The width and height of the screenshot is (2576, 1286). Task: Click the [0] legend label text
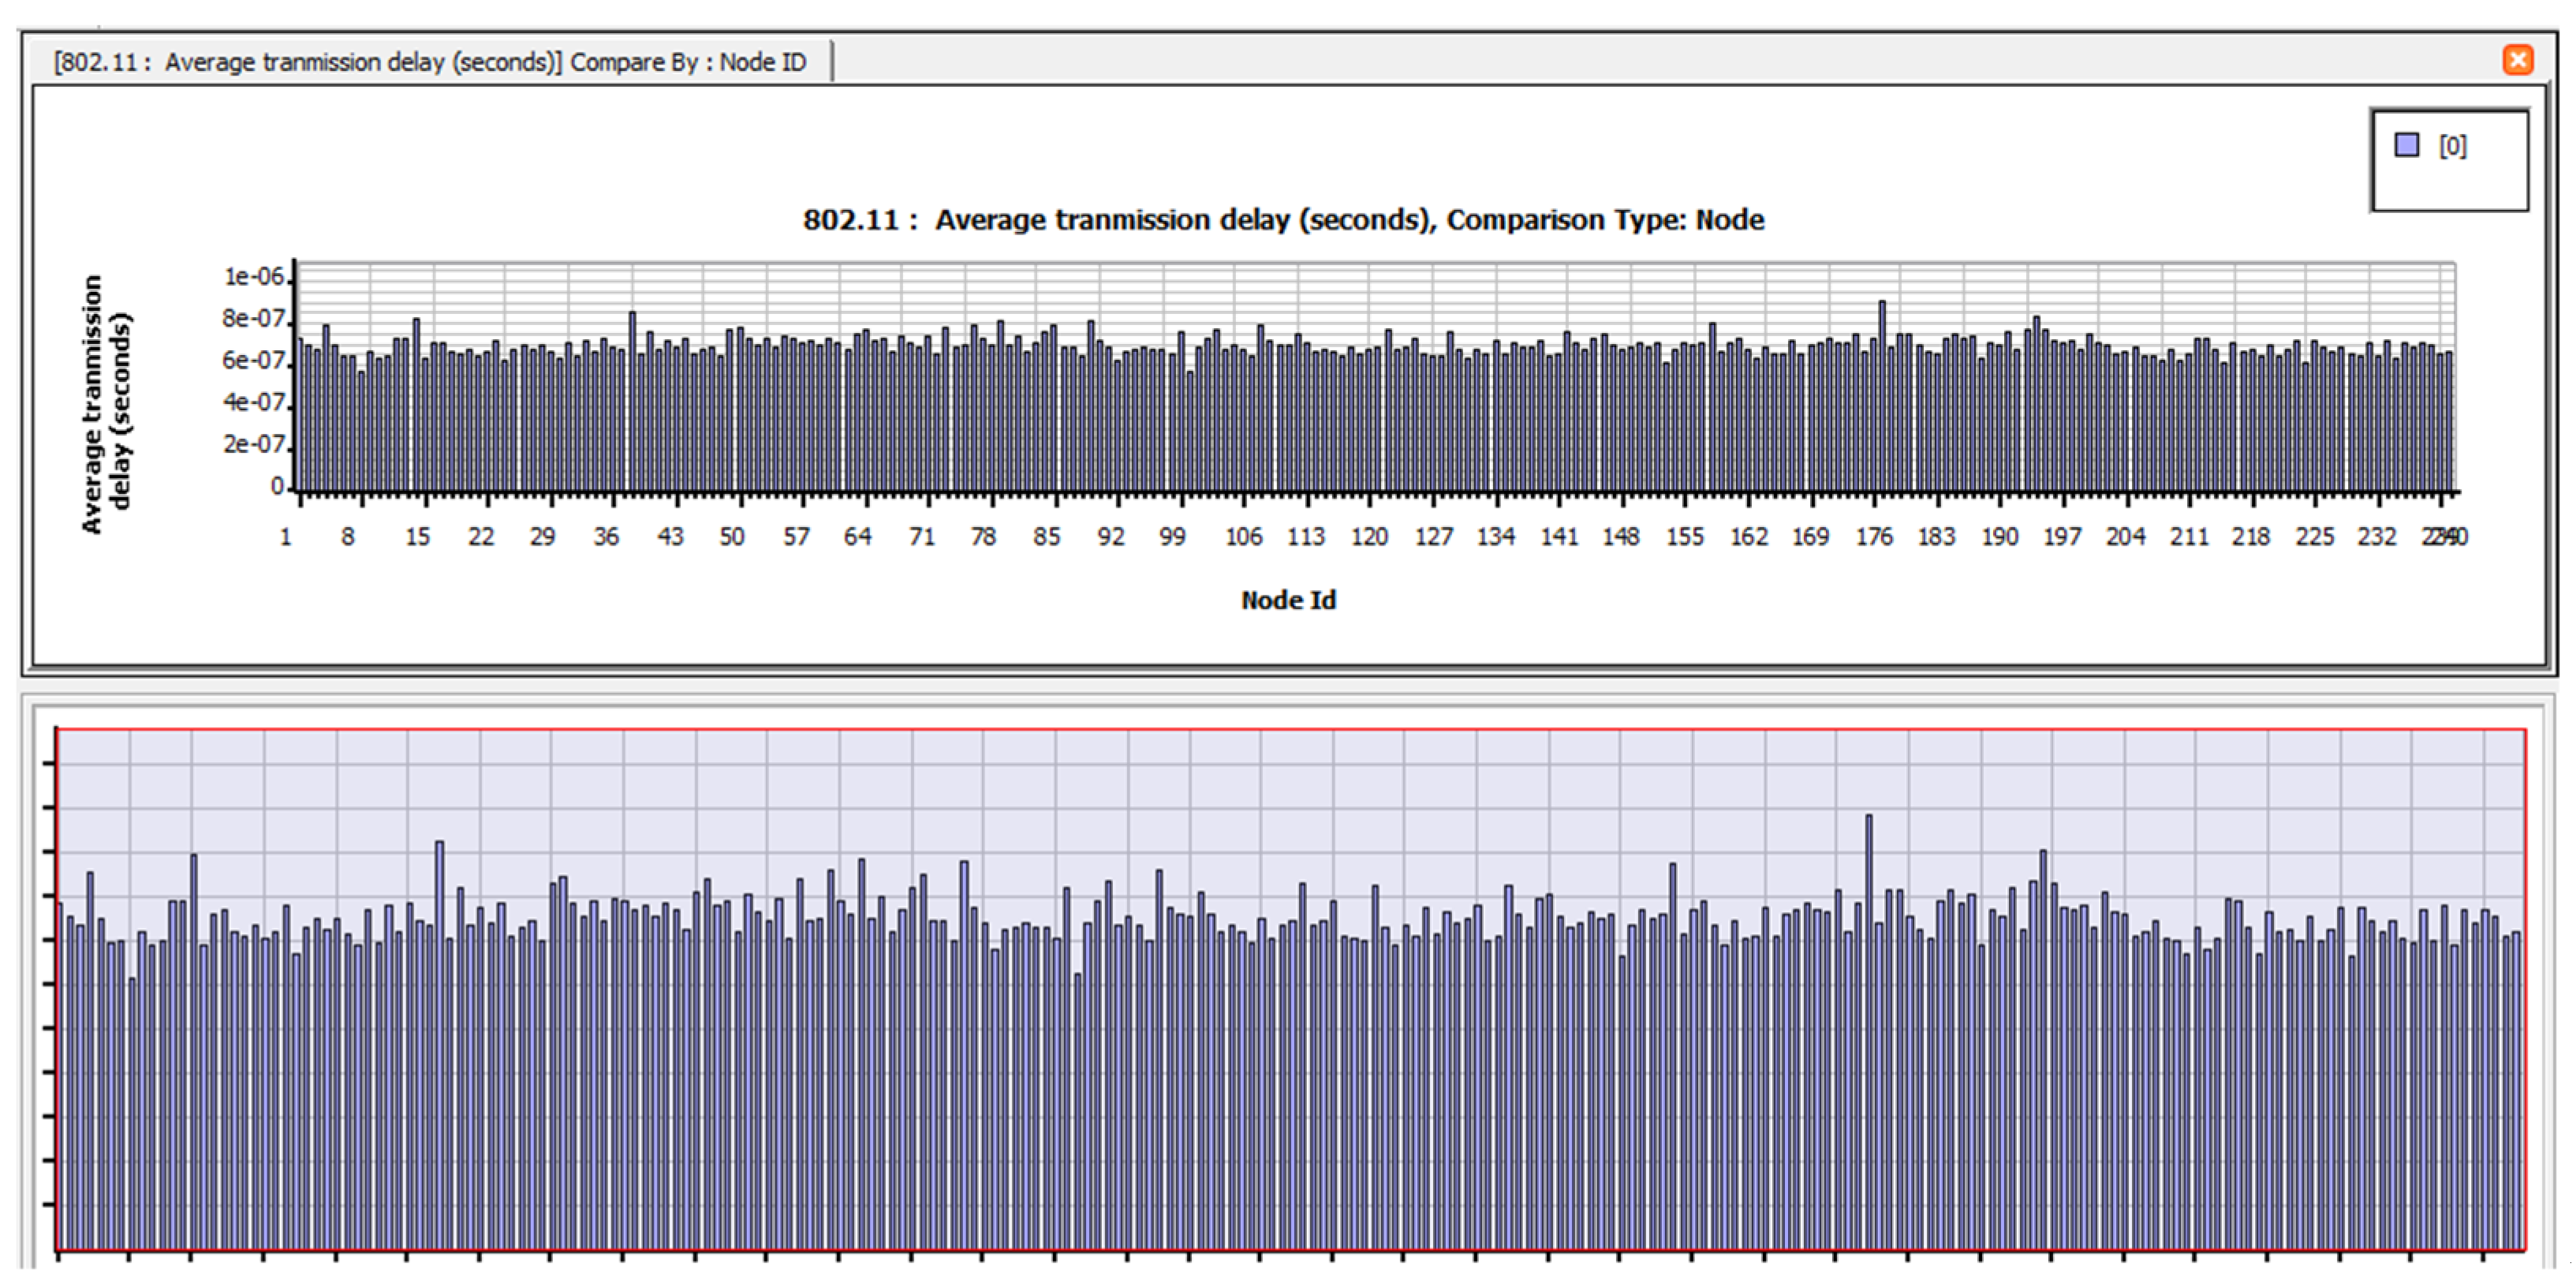(x=2452, y=147)
